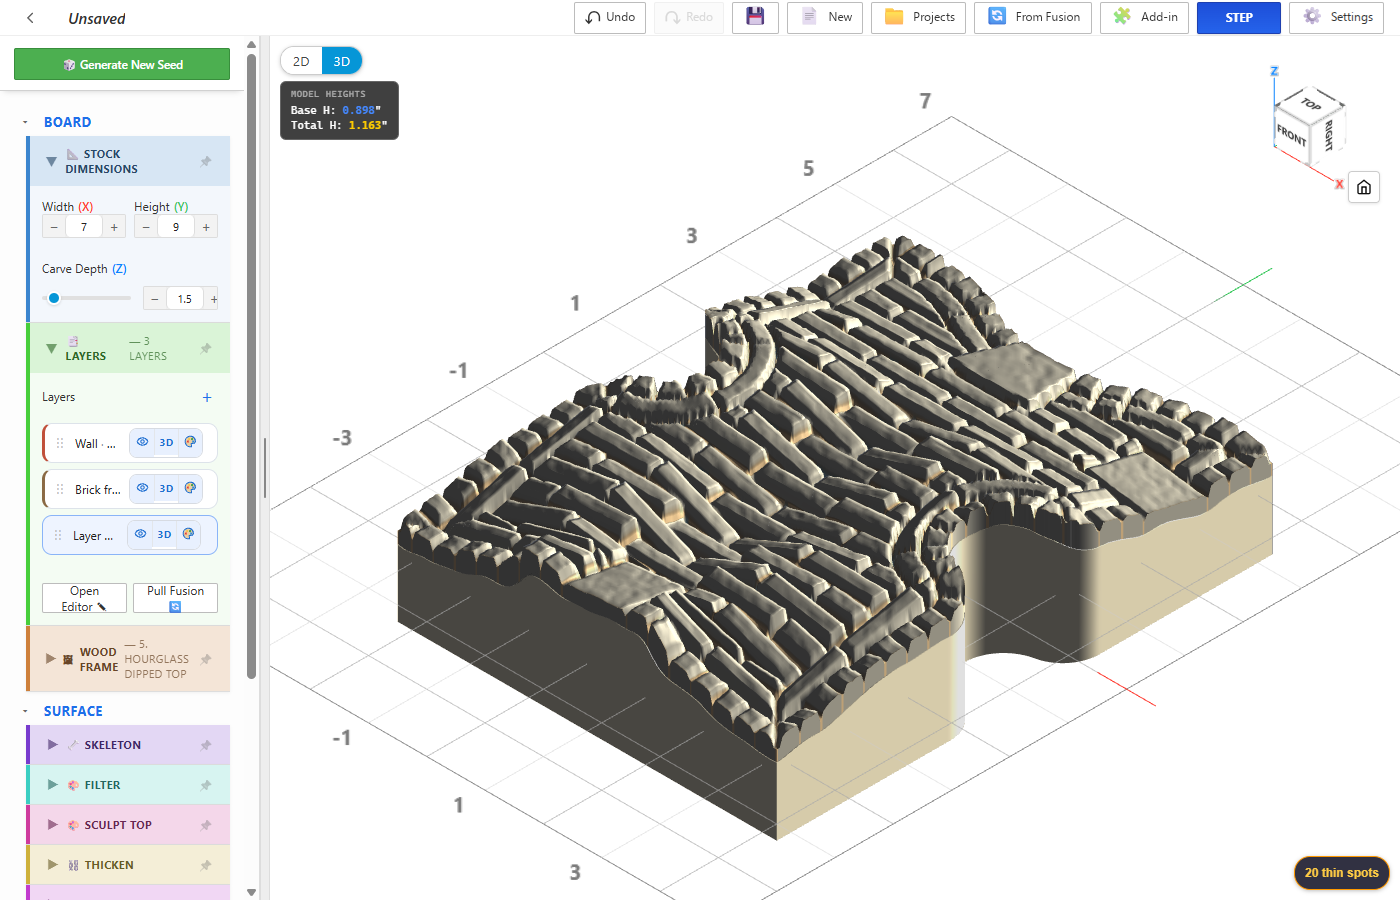Click the 20 thin spots badge
This screenshot has width=1400, height=900.
point(1341,872)
